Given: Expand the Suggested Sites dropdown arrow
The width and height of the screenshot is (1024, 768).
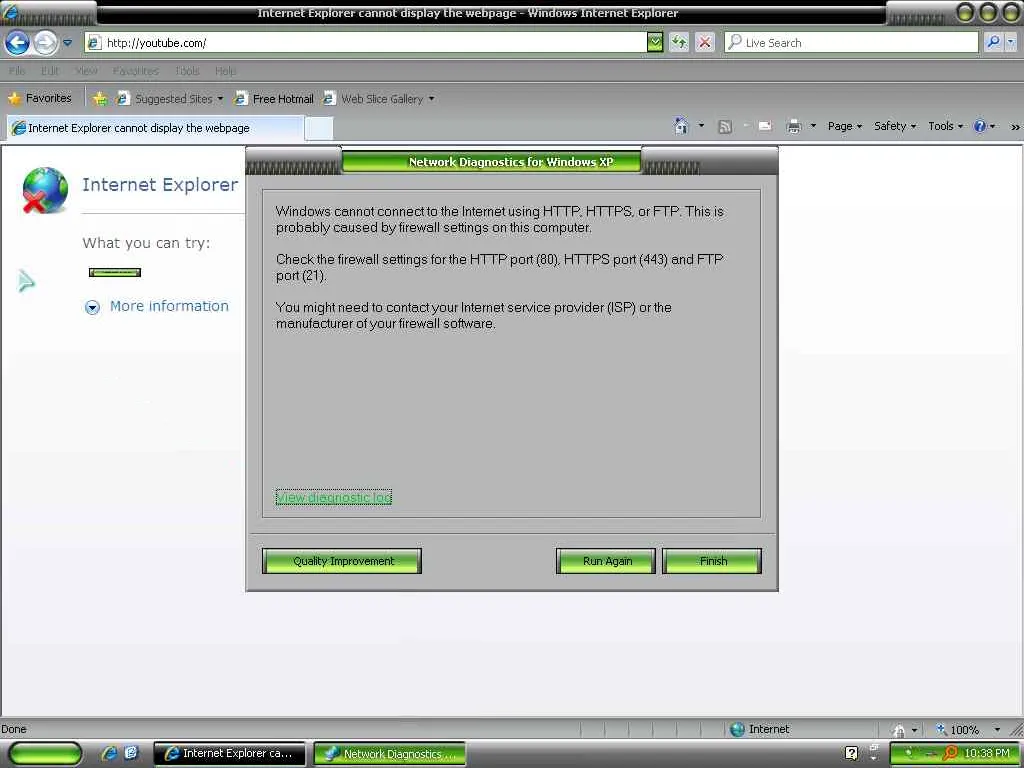Looking at the screenshot, I should coord(220,99).
